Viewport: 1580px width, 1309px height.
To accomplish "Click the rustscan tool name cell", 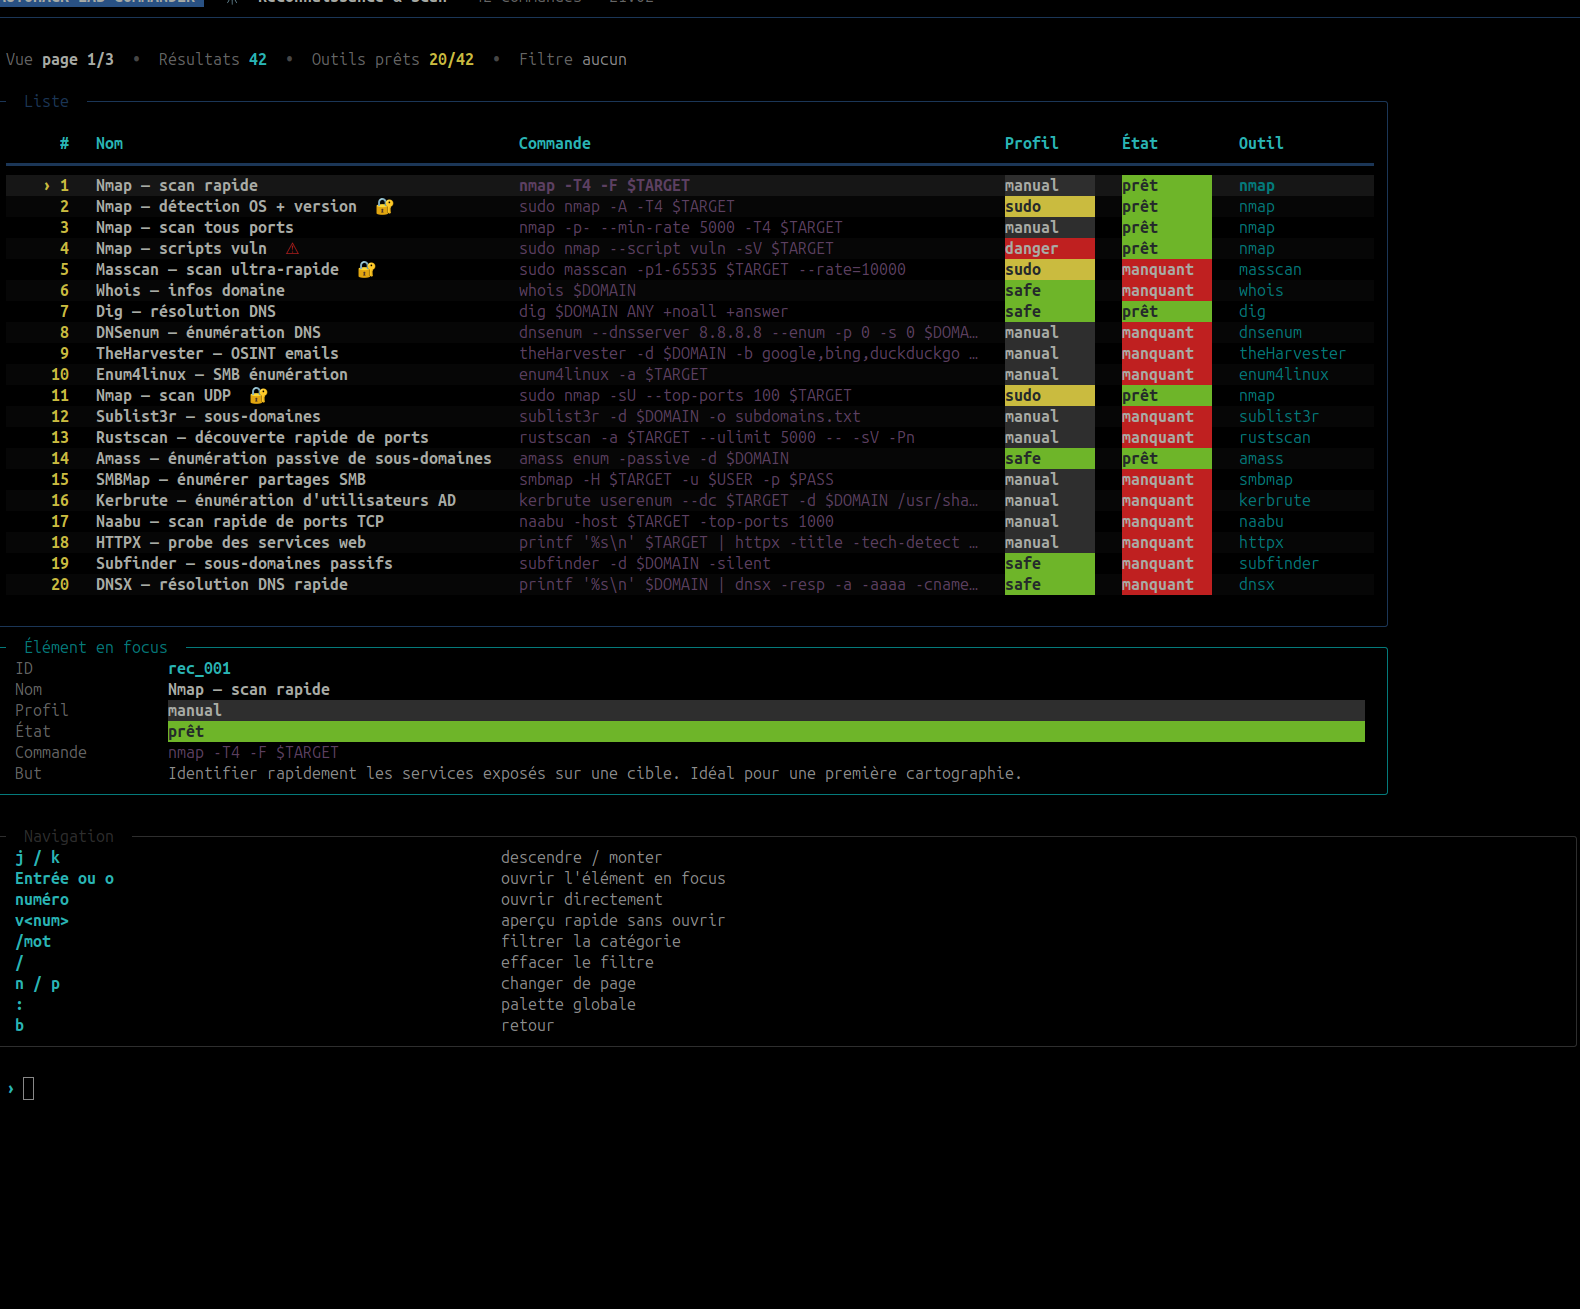I will [1274, 438].
